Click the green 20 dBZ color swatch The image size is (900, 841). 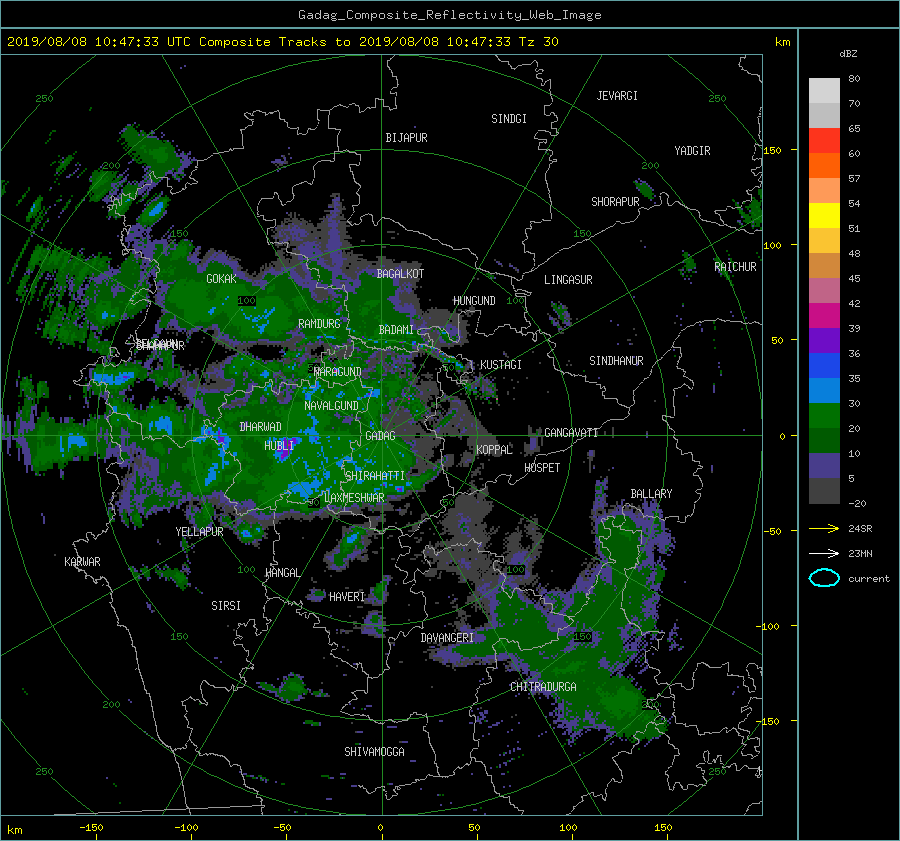[x=824, y=415]
